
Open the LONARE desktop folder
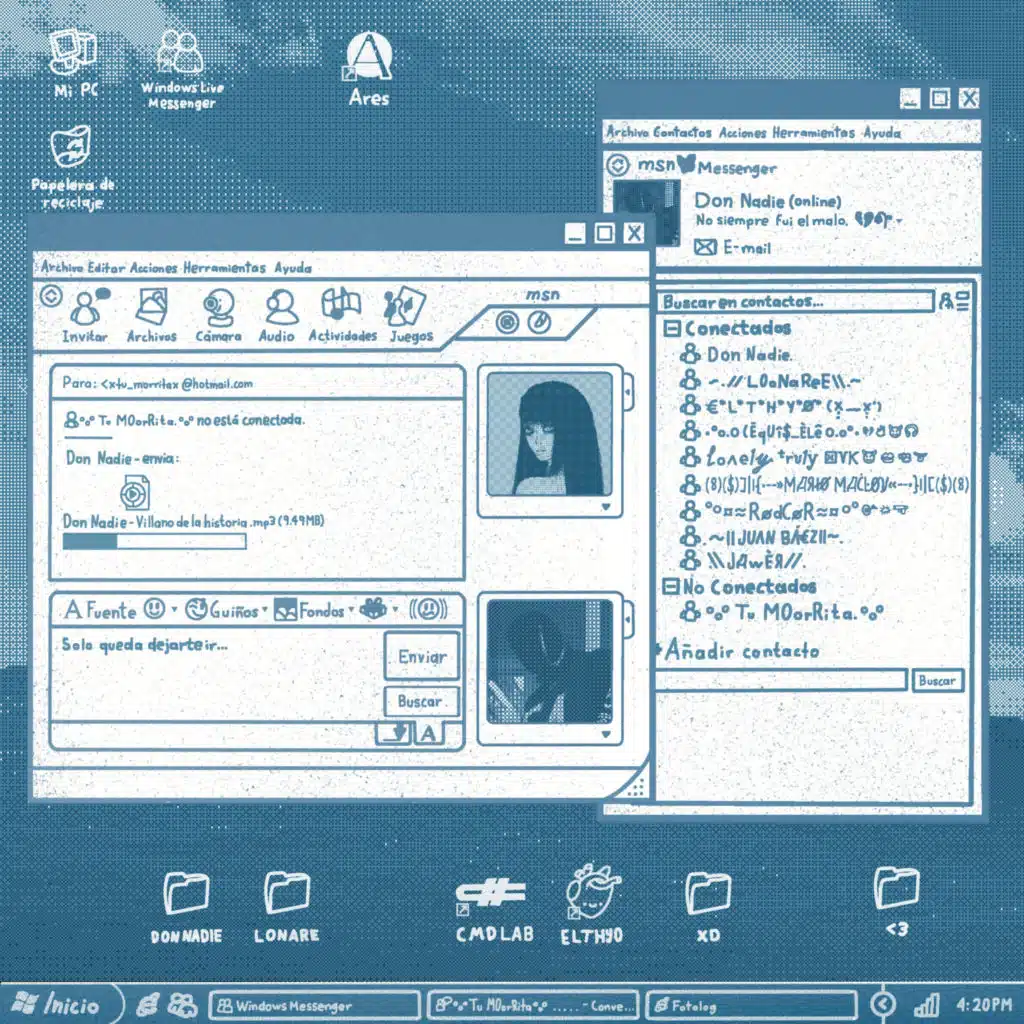click(x=287, y=892)
